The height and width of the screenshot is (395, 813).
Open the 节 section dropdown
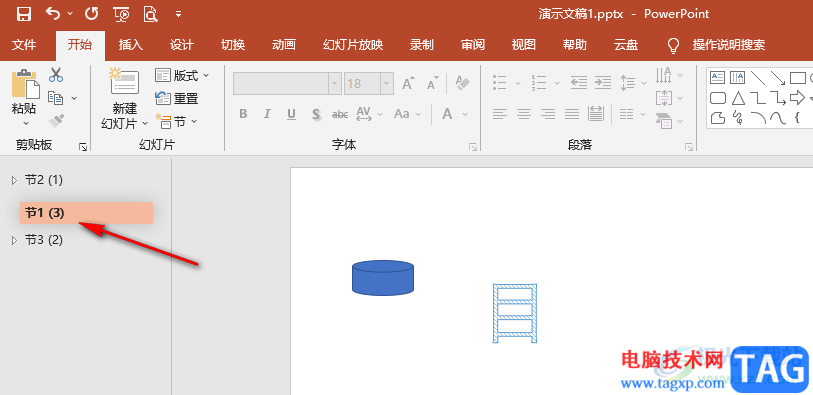coord(177,122)
